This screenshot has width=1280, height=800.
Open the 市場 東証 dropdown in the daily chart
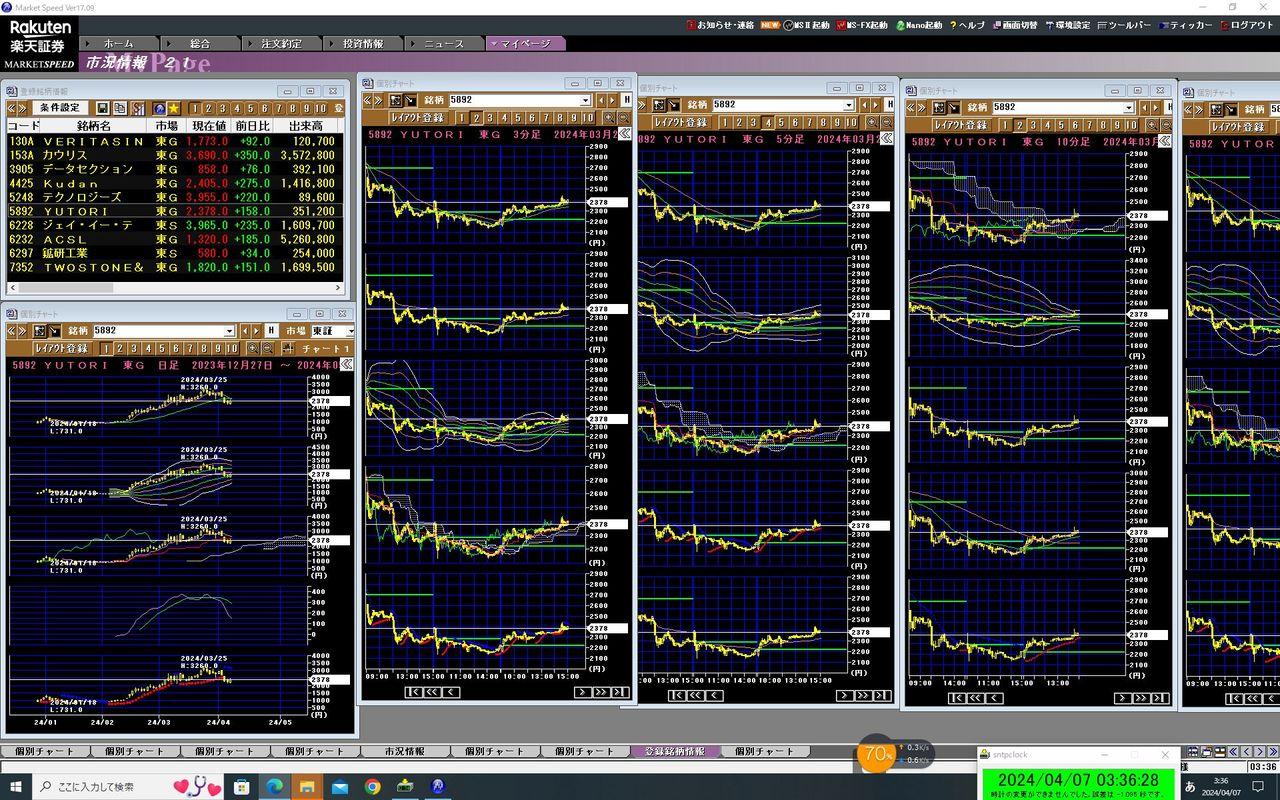[350, 331]
